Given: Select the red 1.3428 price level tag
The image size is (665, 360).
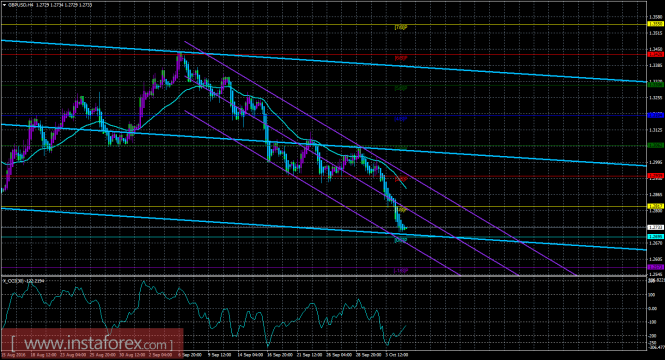Looking at the screenshot, I should pyautogui.click(x=656, y=55).
